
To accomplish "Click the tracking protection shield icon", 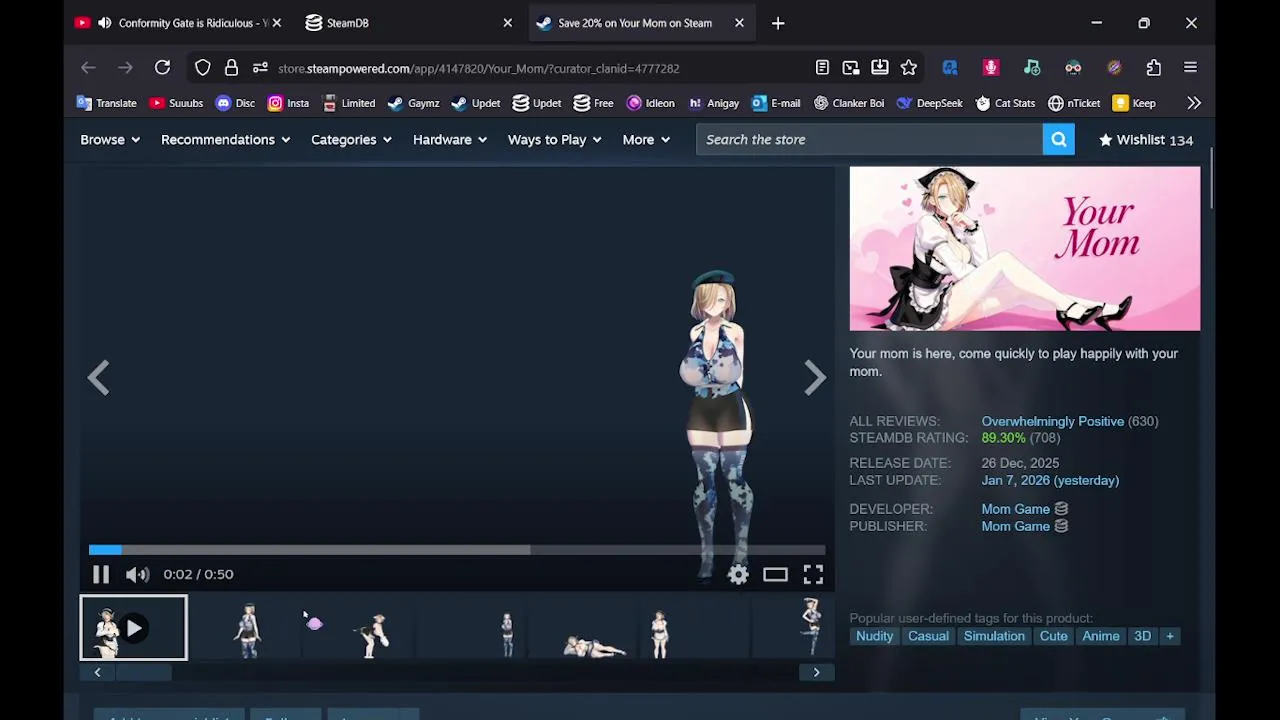I will tap(203, 68).
